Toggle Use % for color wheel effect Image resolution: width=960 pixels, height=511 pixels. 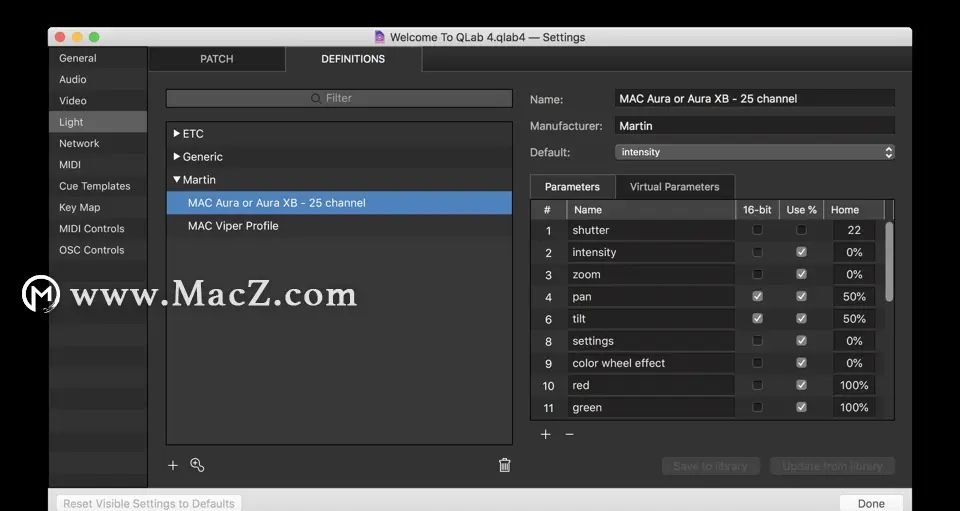[801, 363]
